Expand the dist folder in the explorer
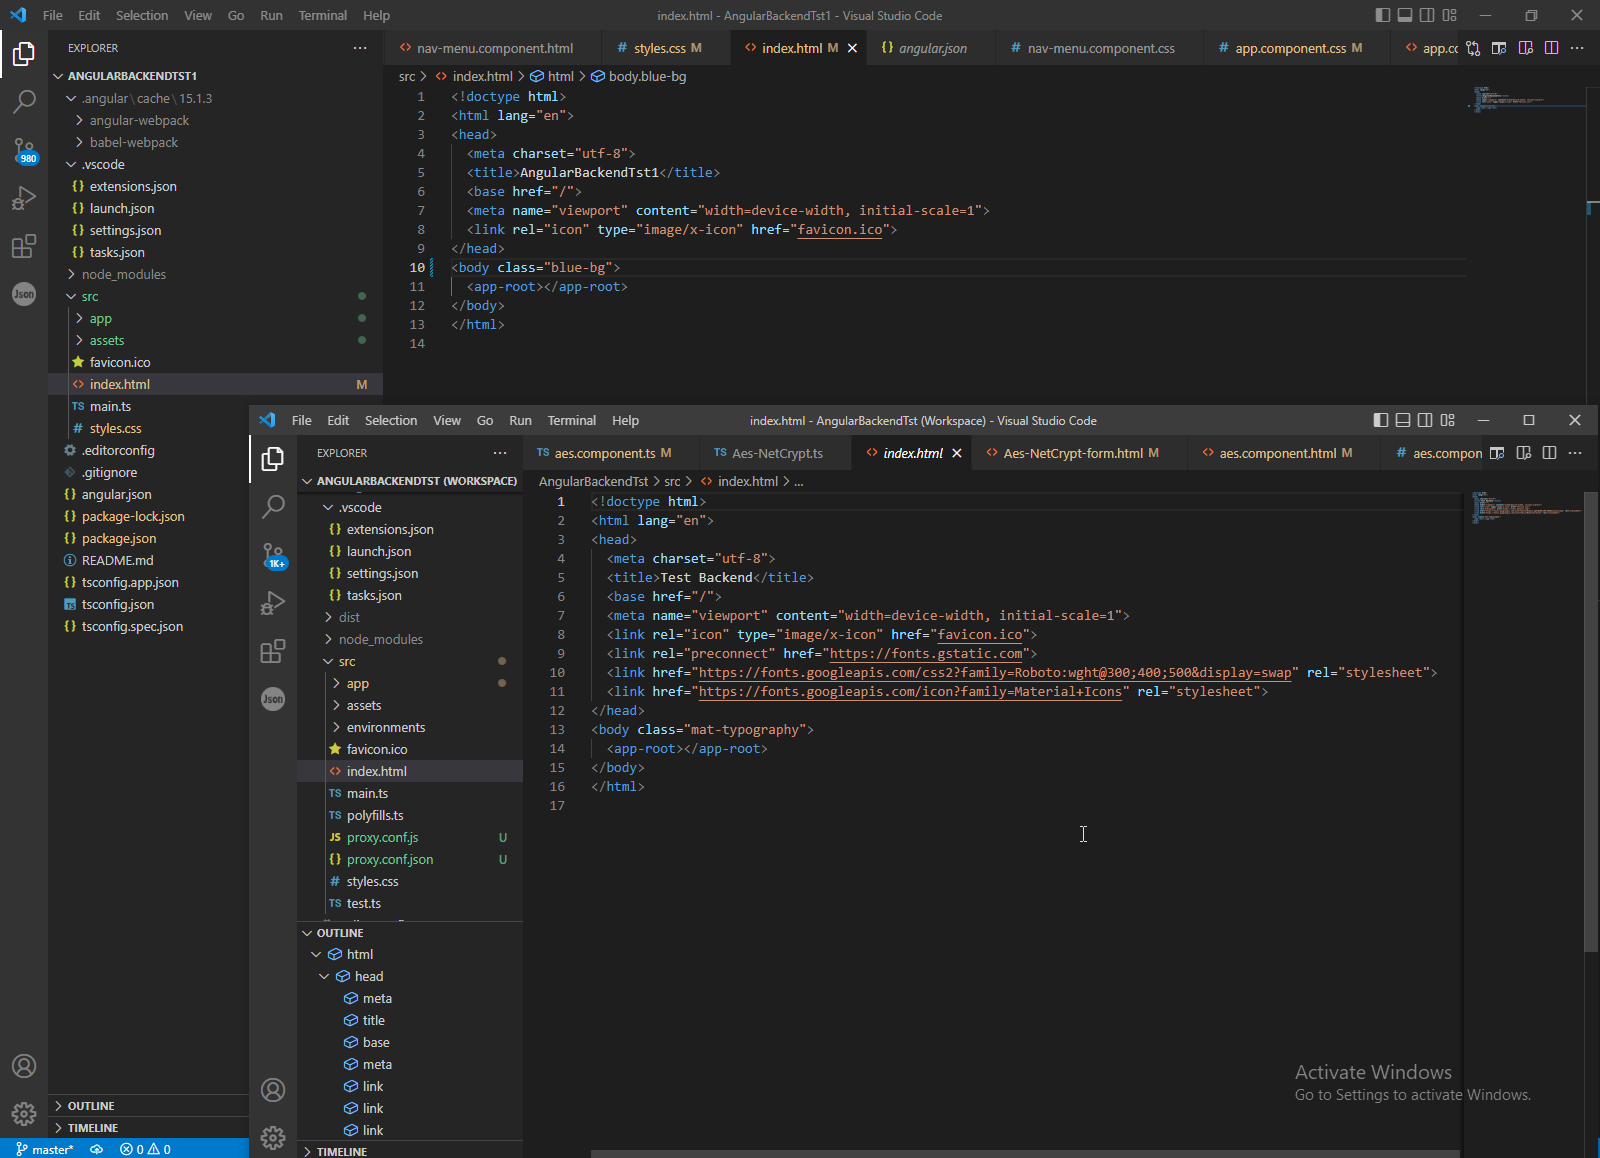This screenshot has width=1600, height=1158. tap(349, 618)
